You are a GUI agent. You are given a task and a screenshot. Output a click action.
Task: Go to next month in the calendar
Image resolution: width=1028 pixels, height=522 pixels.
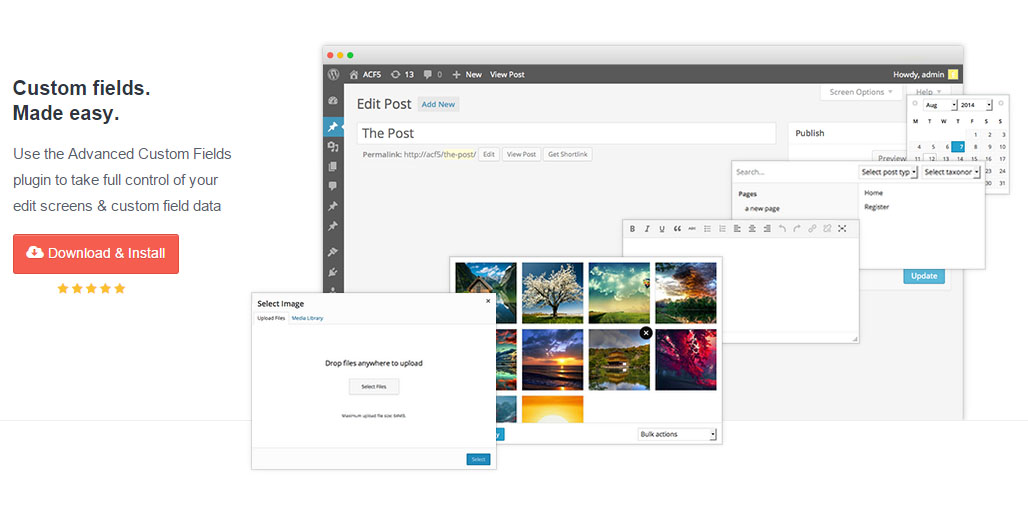pos(1000,104)
